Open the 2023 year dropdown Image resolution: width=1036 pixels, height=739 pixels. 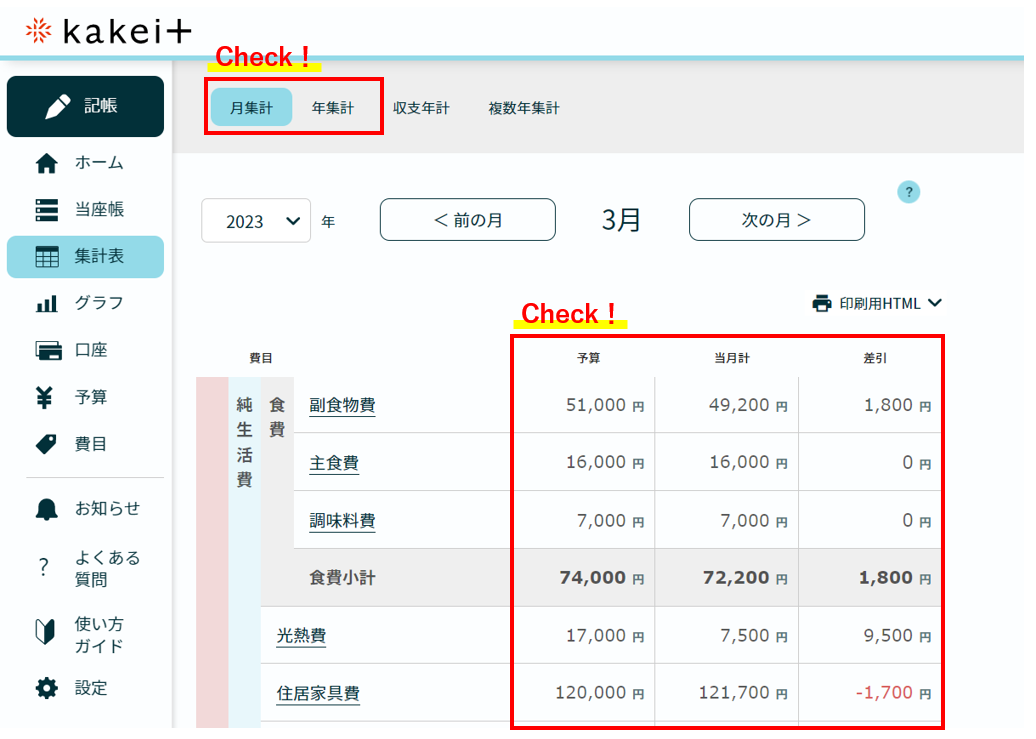256,221
